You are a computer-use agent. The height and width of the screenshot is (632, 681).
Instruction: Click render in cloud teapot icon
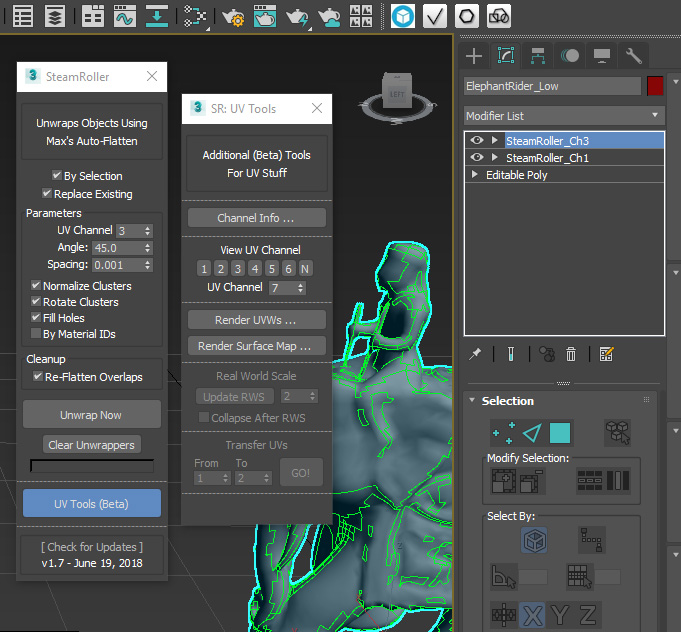coord(329,17)
